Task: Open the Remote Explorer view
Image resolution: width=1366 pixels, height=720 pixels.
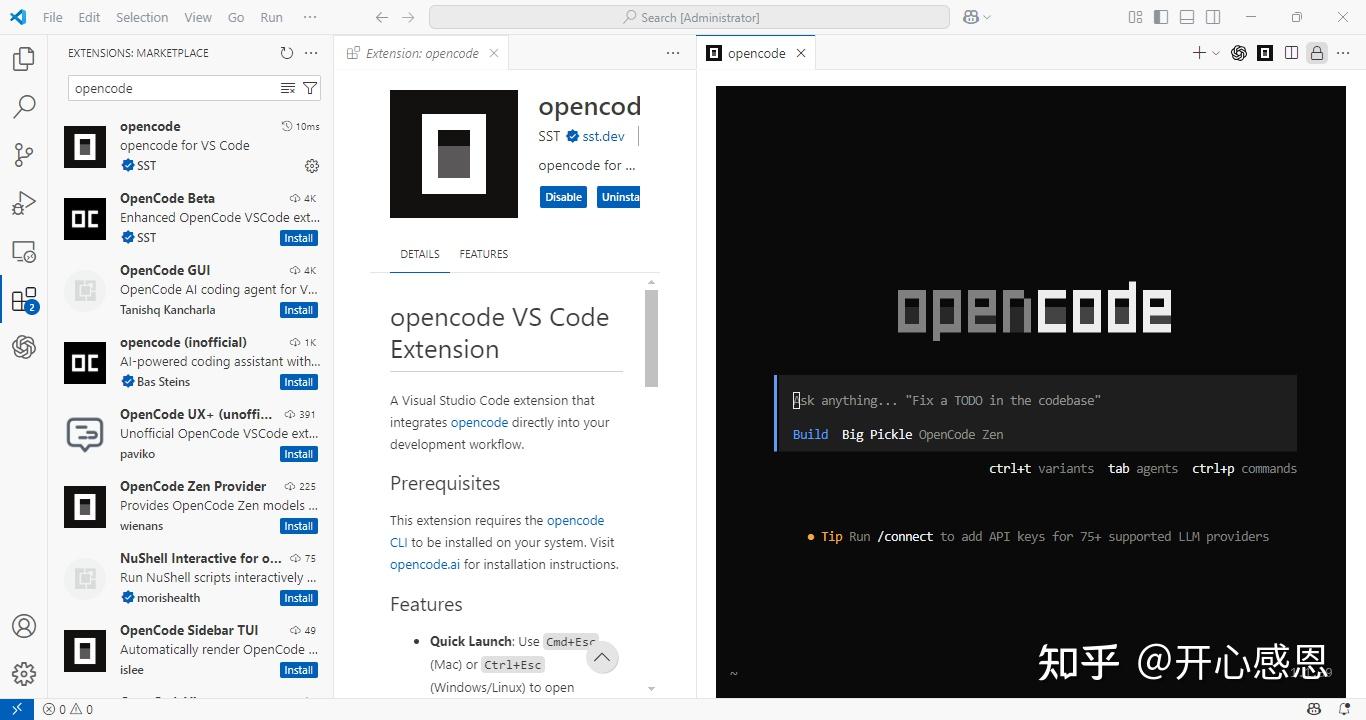Action: click(x=24, y=251)
